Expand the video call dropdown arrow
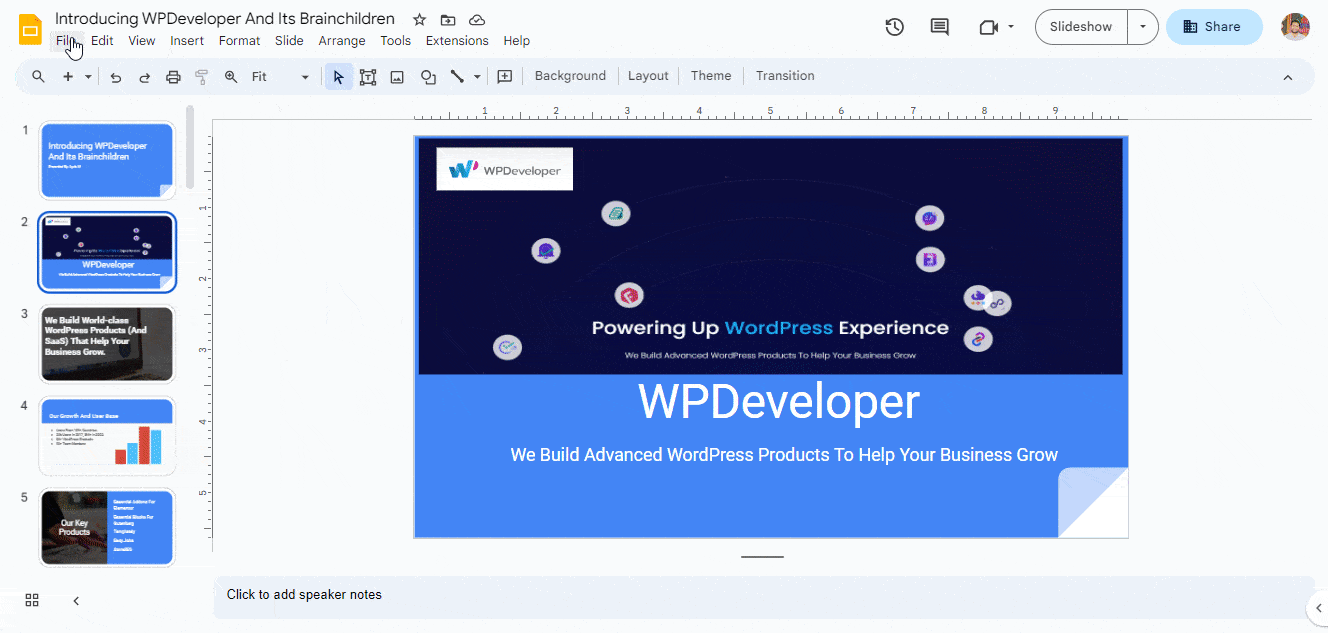The height and width of the screenshot is (633, 1328). (1011, 27)
